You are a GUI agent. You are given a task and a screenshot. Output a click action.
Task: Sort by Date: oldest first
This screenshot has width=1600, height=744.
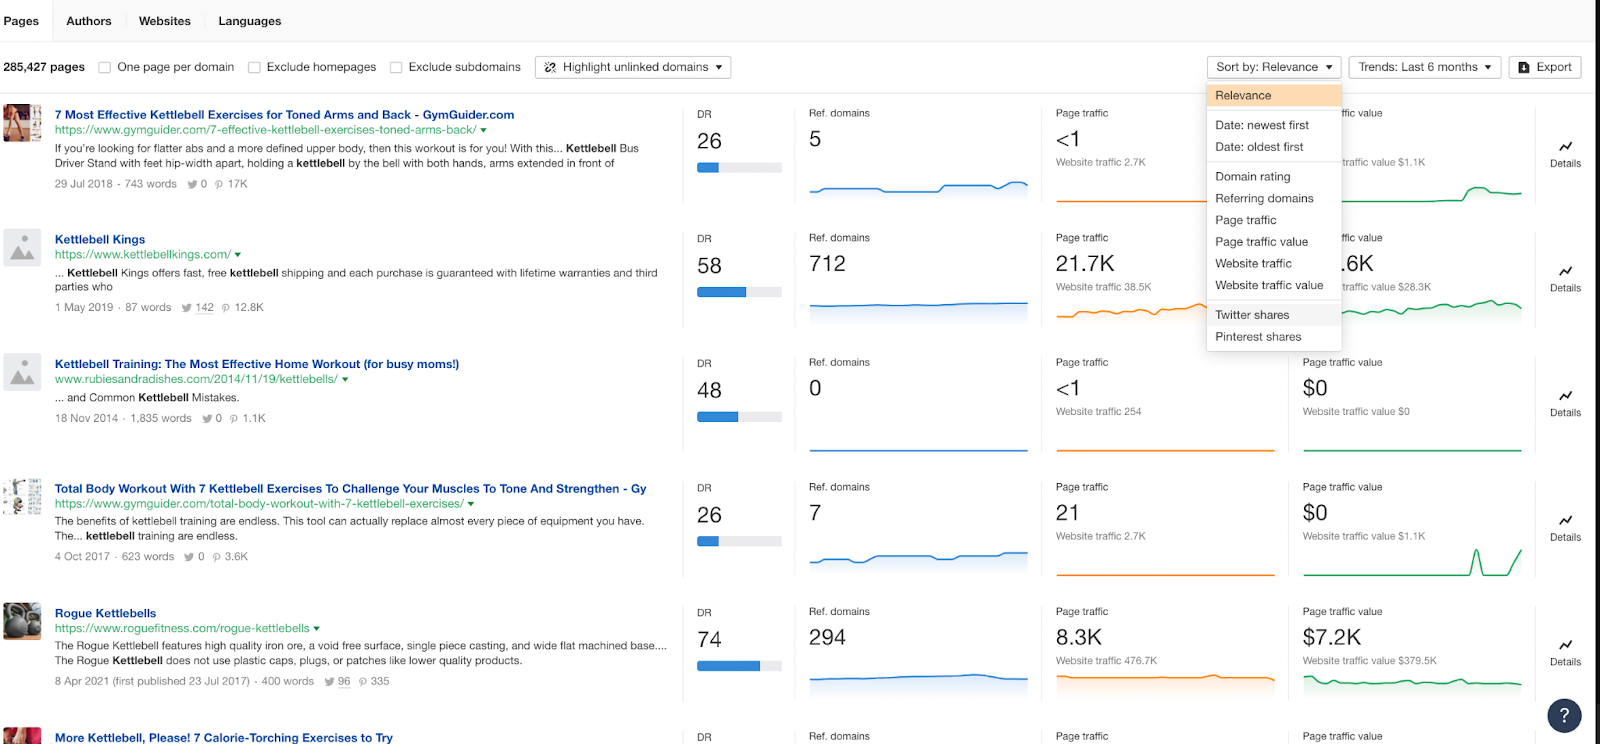(1274, 147)
